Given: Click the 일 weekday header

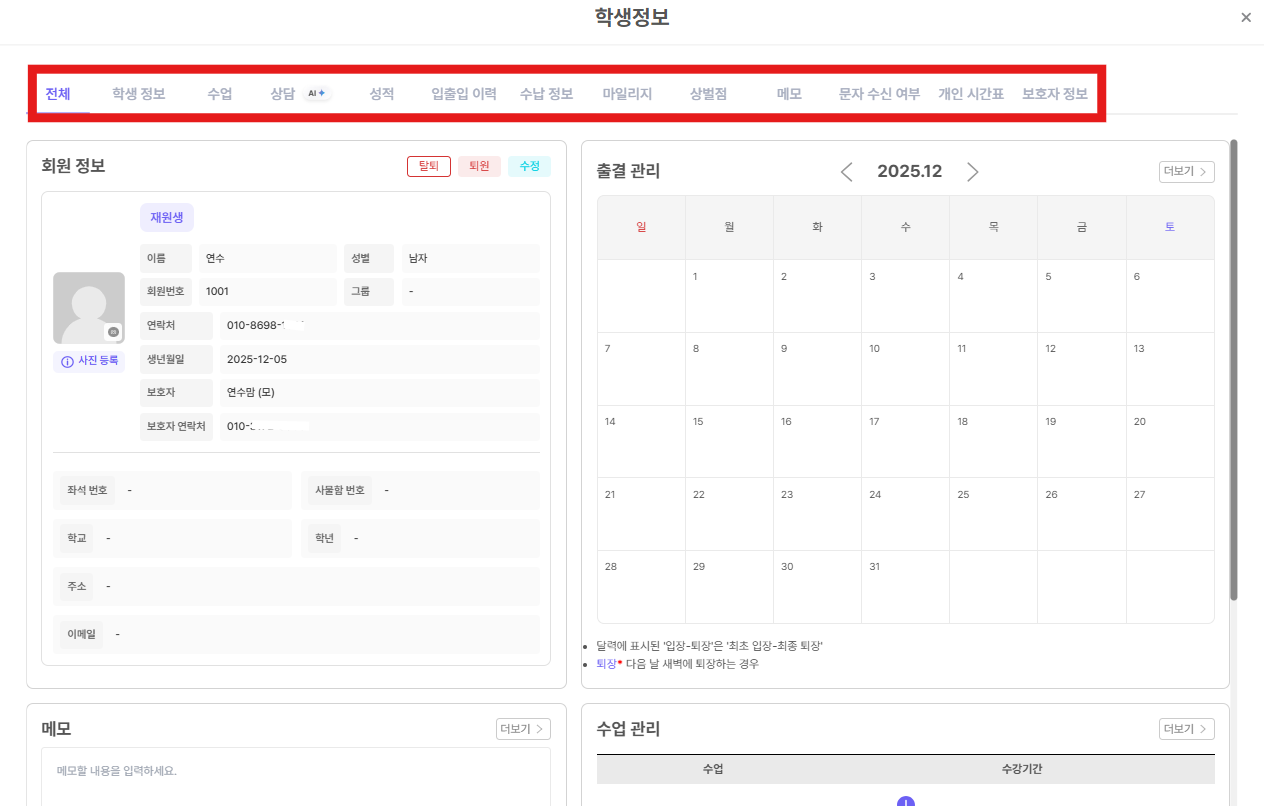Looking at the screenshot, I should 641,227.
